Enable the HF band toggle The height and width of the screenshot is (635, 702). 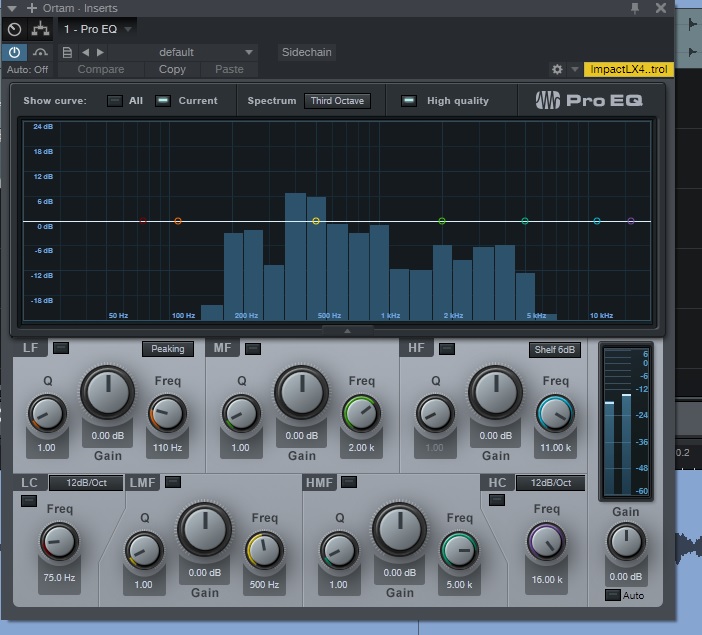point(447,349)
